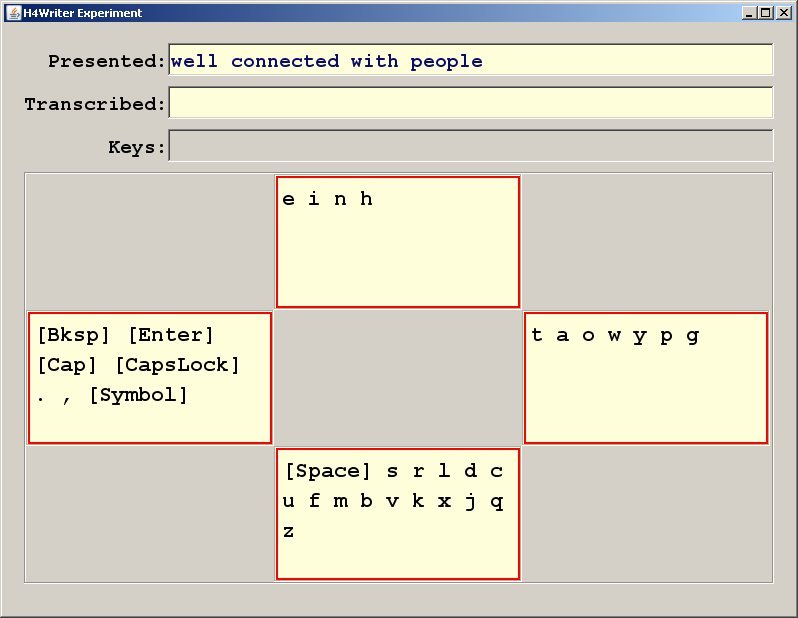798x618 pixels.
Task: Click the Presented text field
Action: pos(470,60)
